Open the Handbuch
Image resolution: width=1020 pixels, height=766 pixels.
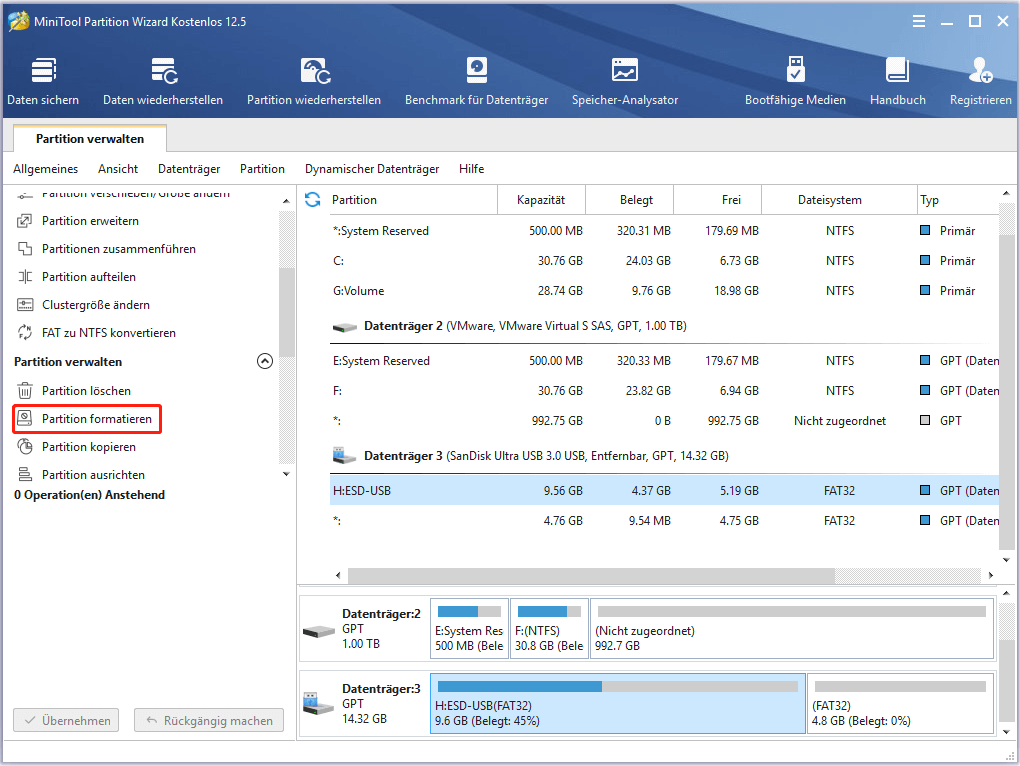pos(898,81)
